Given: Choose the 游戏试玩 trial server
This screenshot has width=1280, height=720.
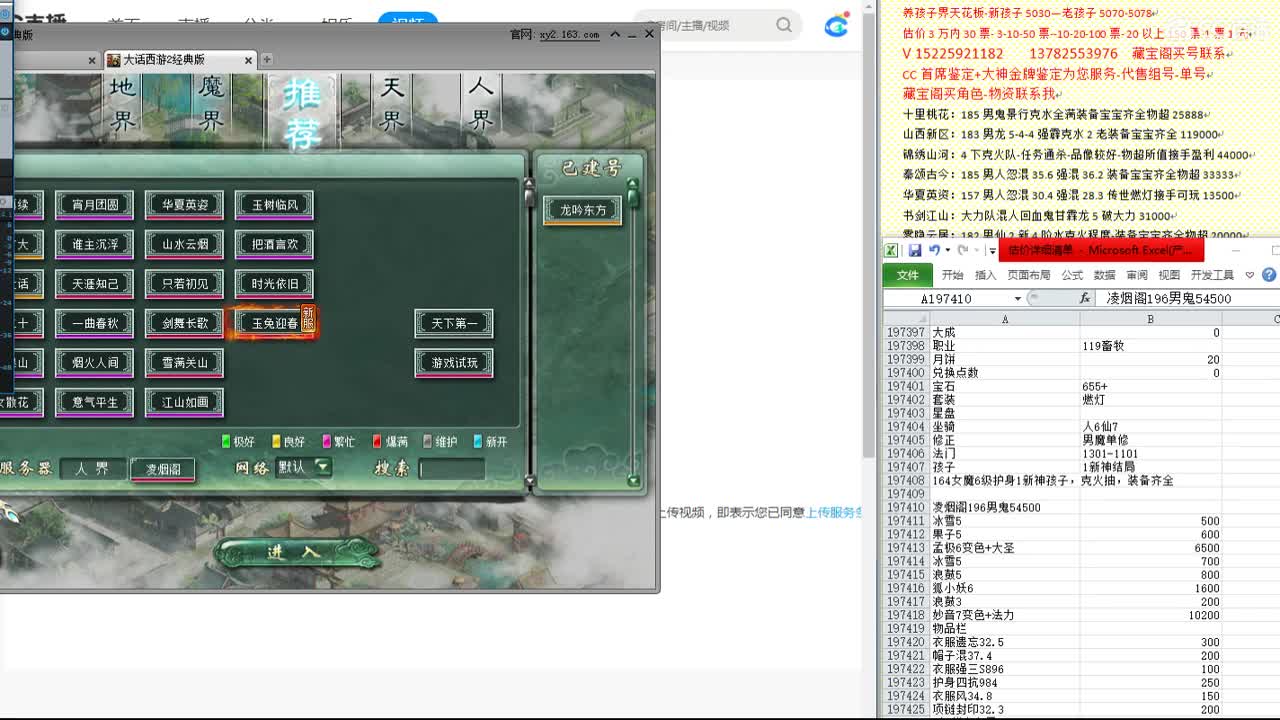Looking at the screenshot, I should pos(455,363).
